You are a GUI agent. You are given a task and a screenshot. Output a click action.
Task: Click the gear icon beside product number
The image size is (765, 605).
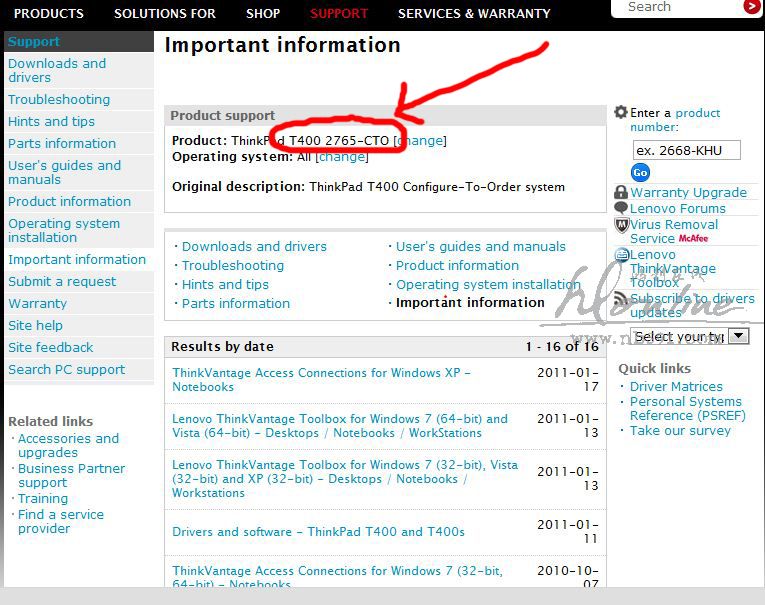[x=621, y=113]
